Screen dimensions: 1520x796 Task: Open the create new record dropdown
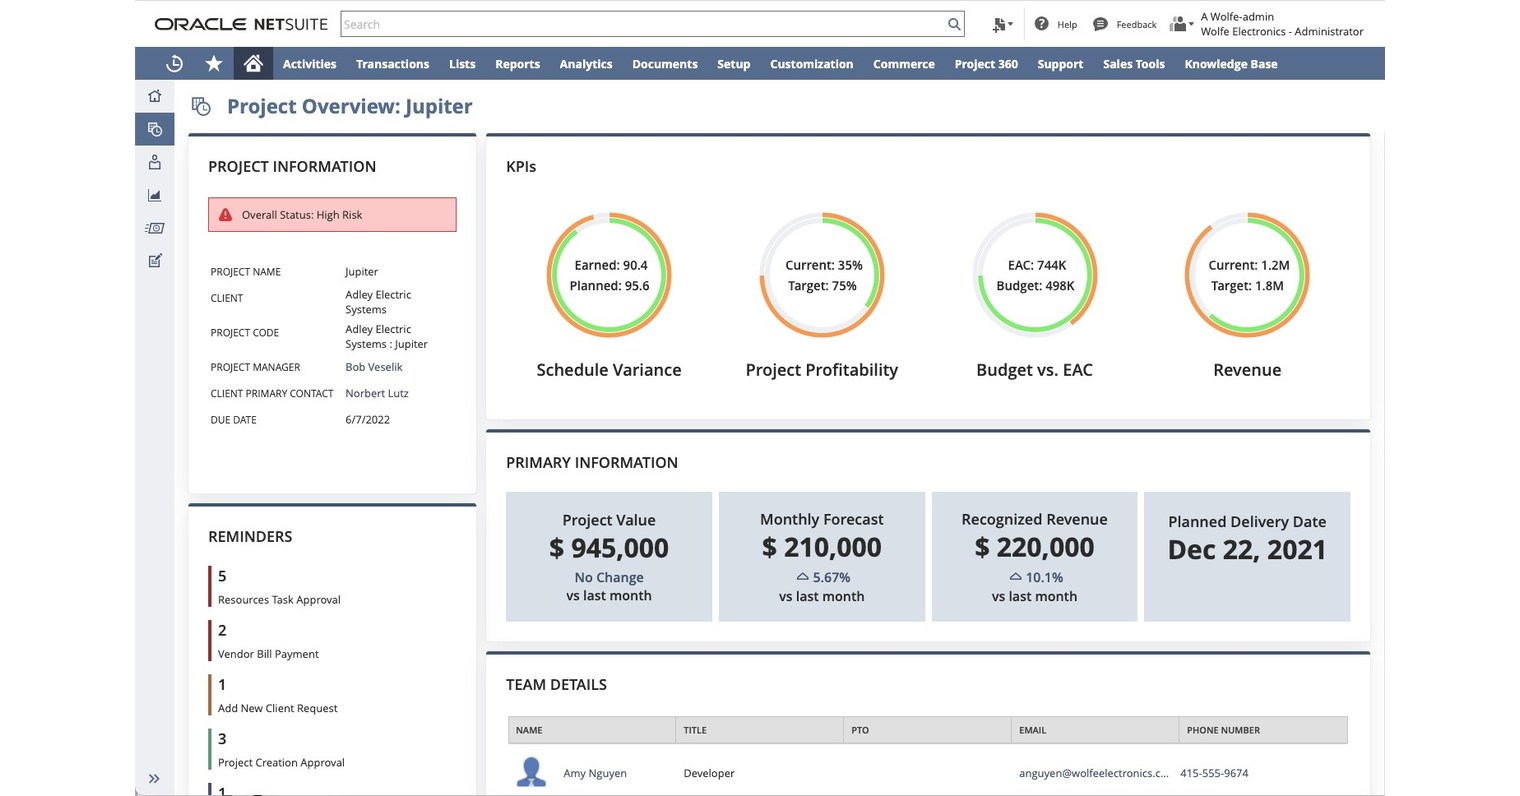(x=1001, y=23)
